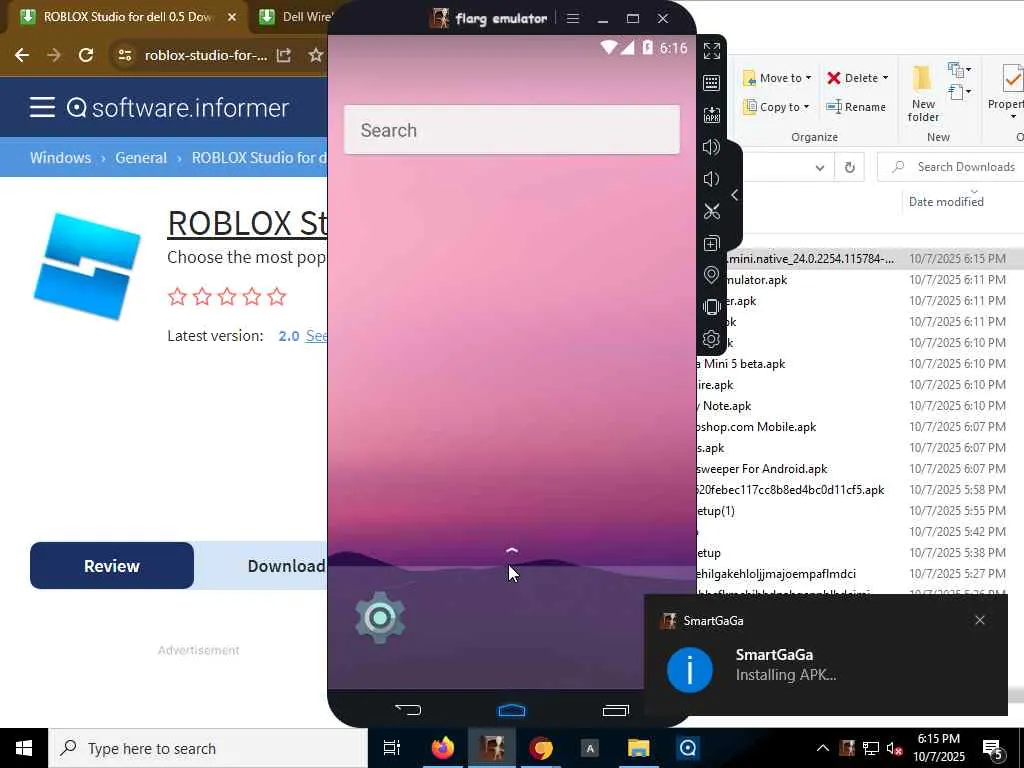Sort by Date modified column header
The width and height of the screenshot is (1024, 768).
point(946,202)
